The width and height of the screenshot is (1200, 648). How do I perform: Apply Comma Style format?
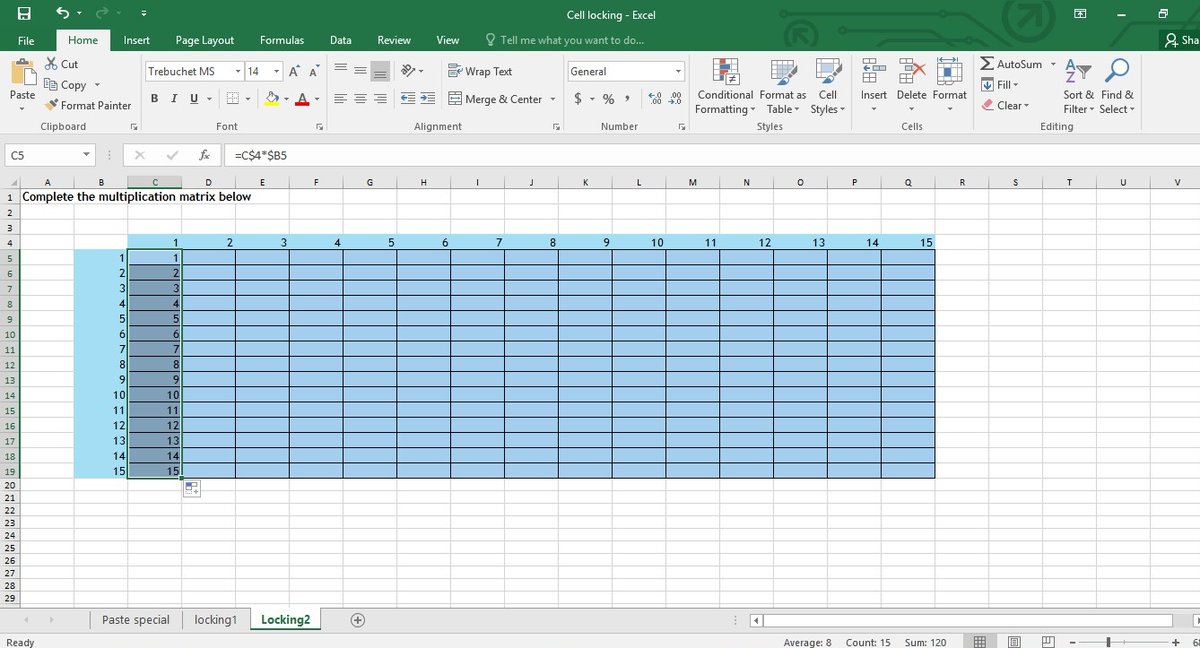point(627,98)
